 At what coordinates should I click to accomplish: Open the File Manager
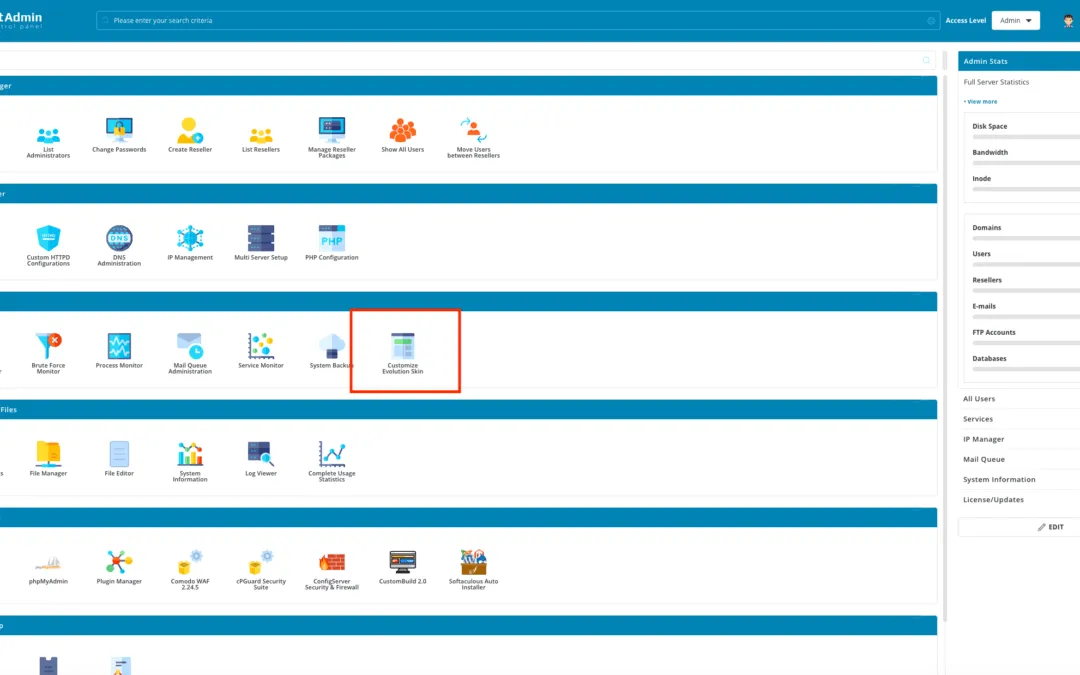(x=47, y=455)
